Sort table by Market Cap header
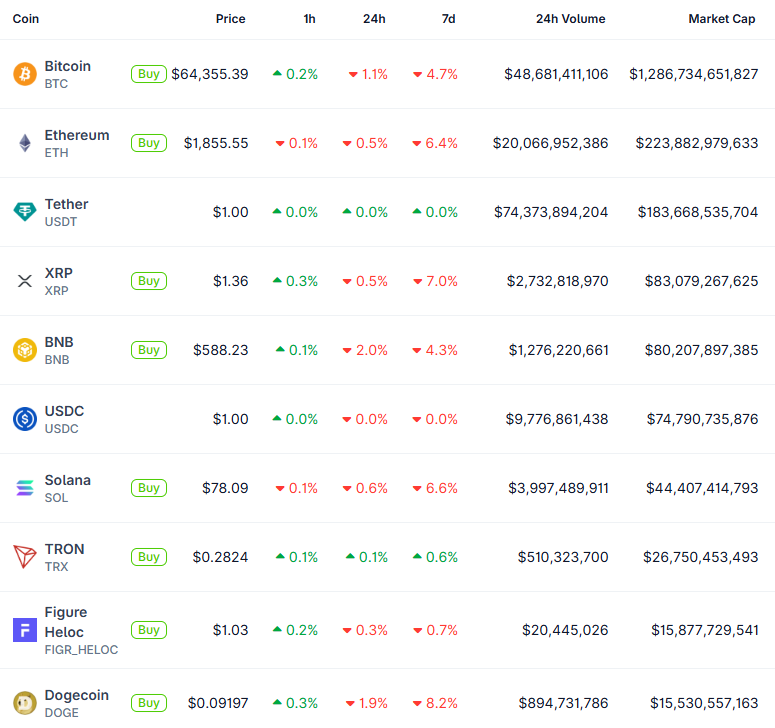775x728 pixels. [723, 19]
